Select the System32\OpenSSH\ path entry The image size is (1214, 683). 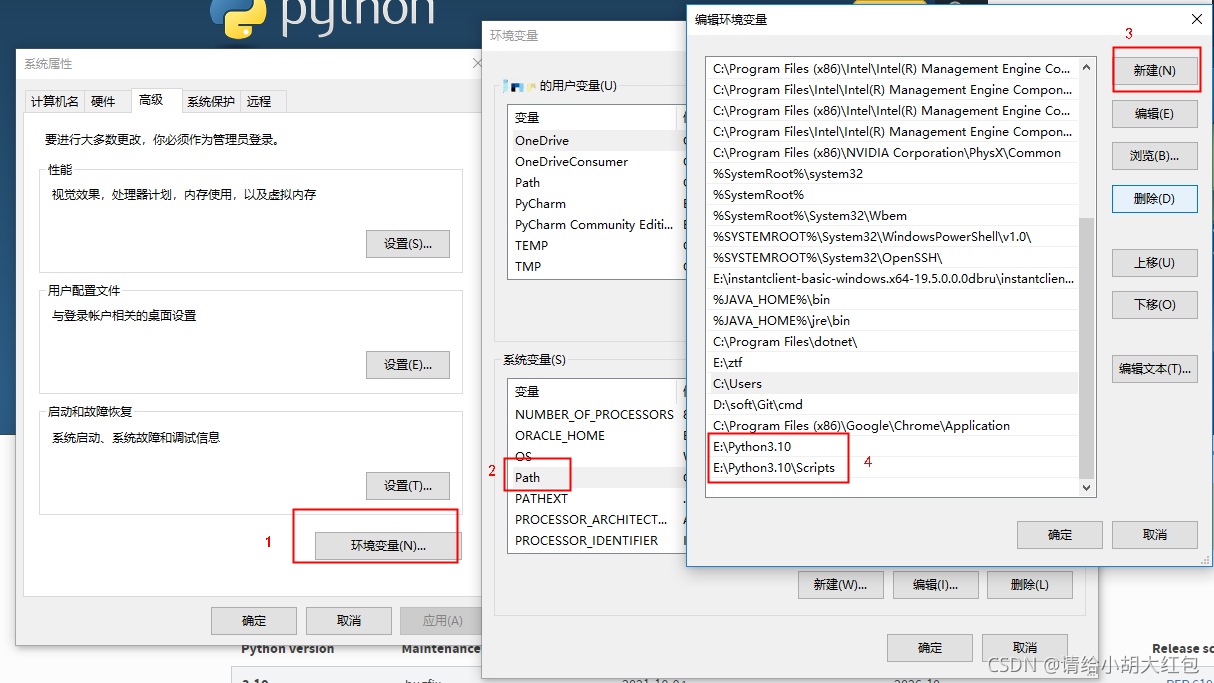[x=894, y=258]
